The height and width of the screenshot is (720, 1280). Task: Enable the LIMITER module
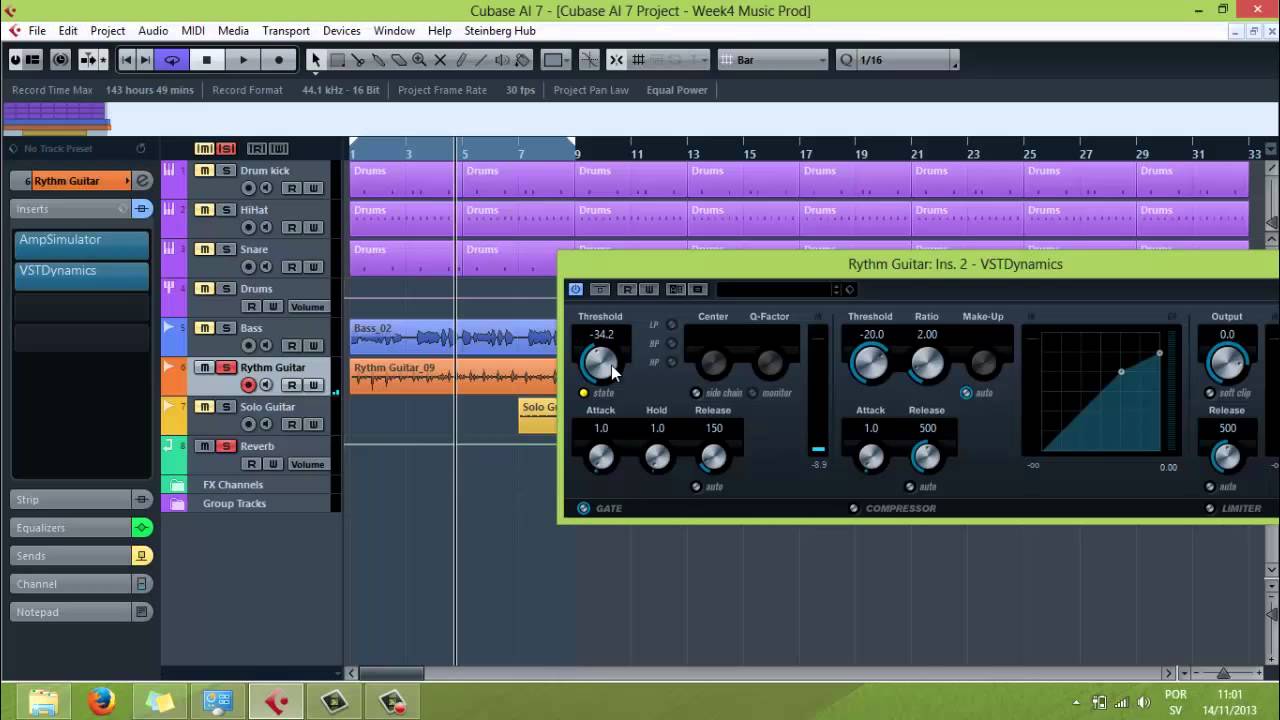click(x=1210, y=508)
